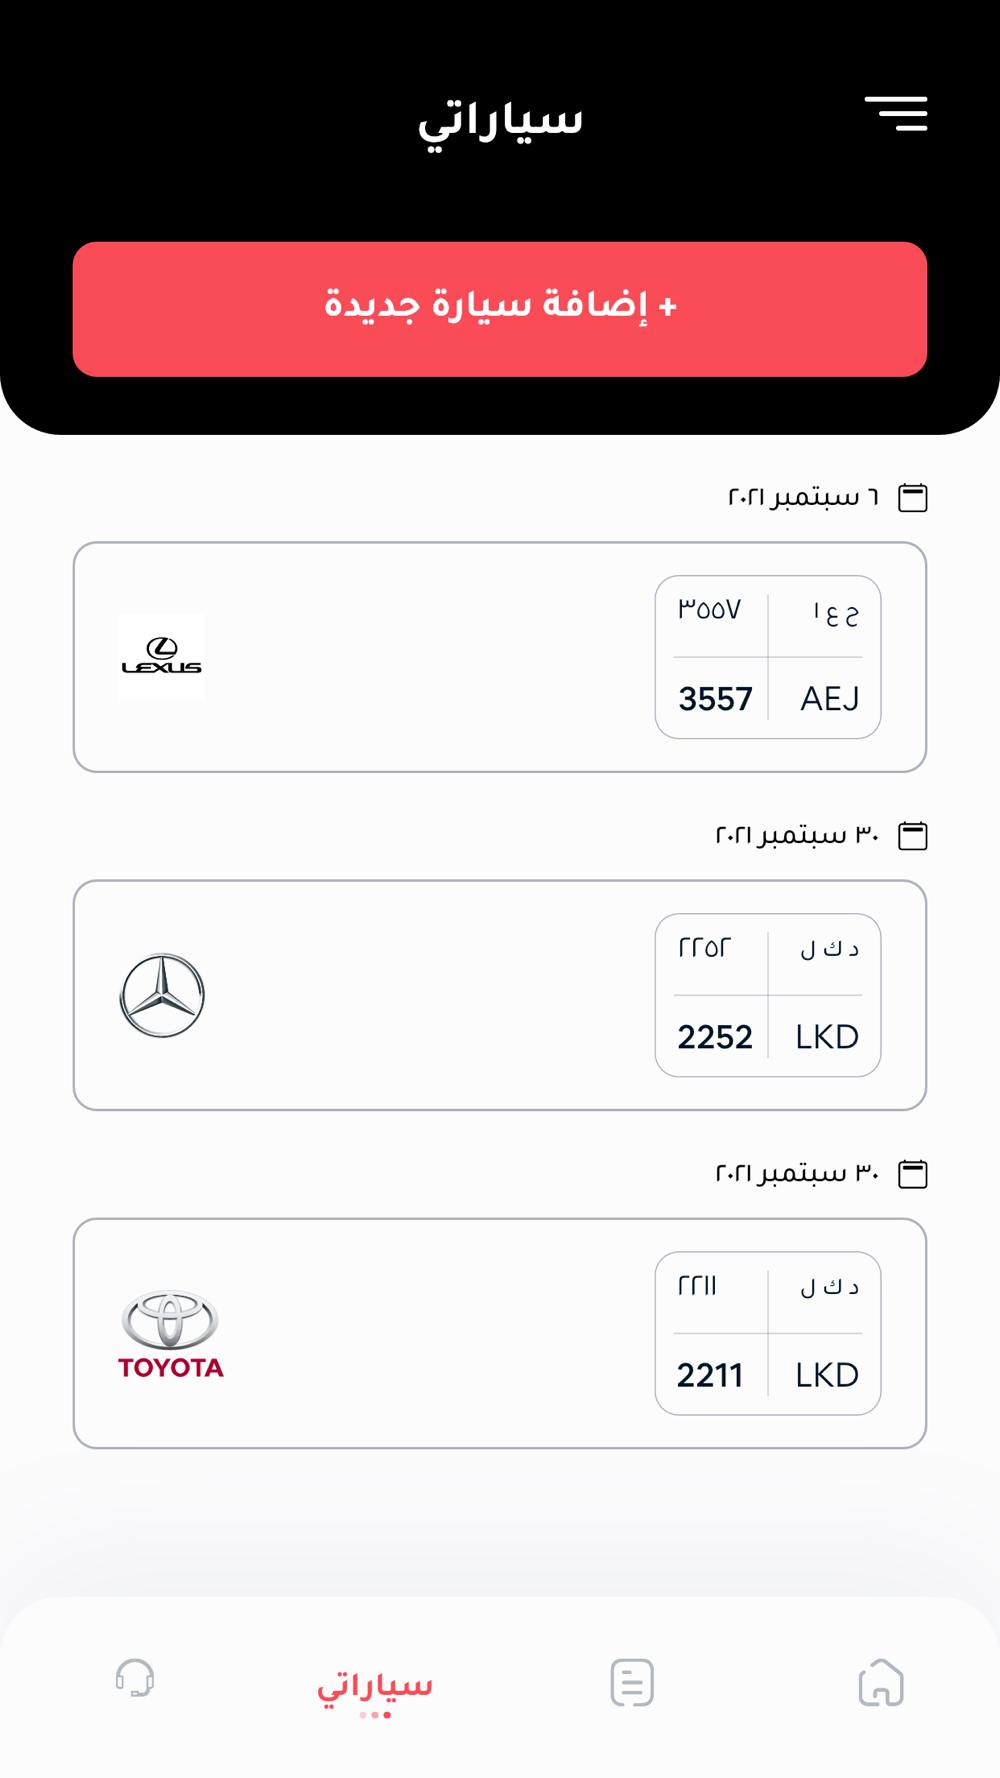Open the Toyota car card
Viewport: 1000px width, 1778px height.
[x=500, y=1333]
